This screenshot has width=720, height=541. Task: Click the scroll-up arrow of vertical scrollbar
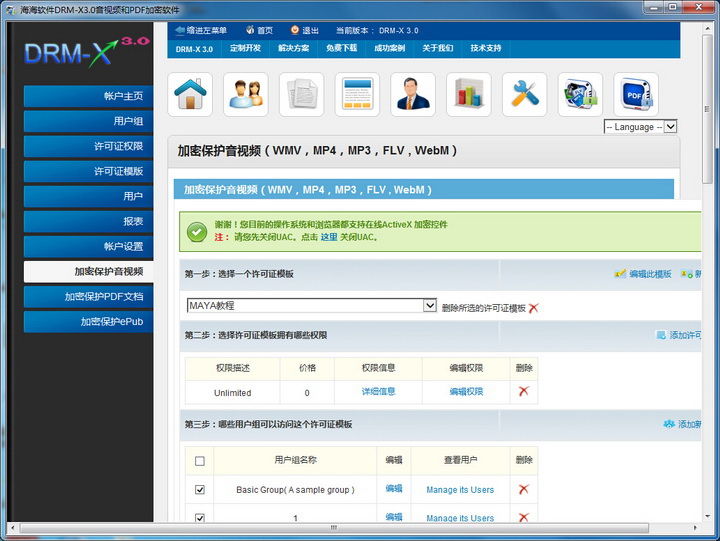click(707, 28)
